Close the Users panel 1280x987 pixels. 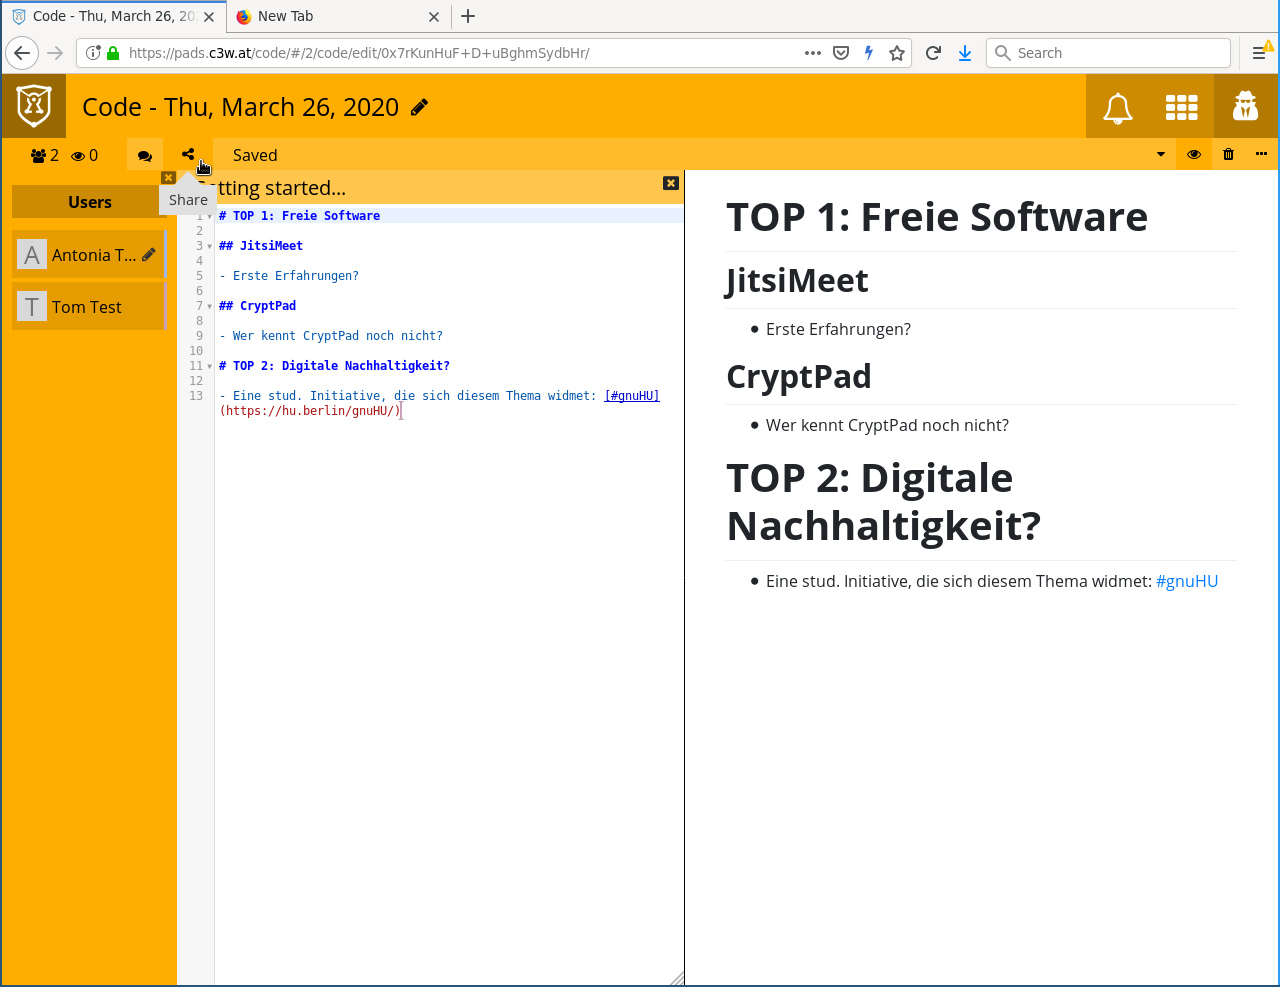(x=168, y=178)
